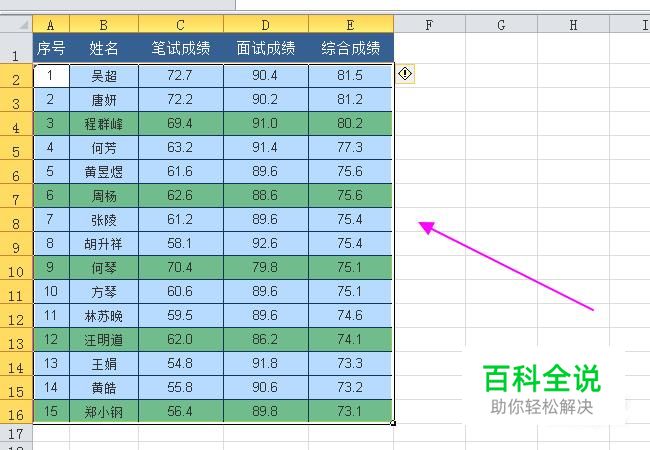Select the cell with name 黄昱煜
Screen dimensions: 650x450
click(x=104, y=172)
